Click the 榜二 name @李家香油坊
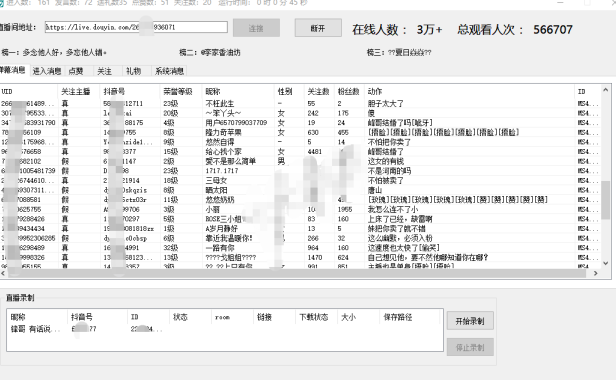 [x=220, y=52]
